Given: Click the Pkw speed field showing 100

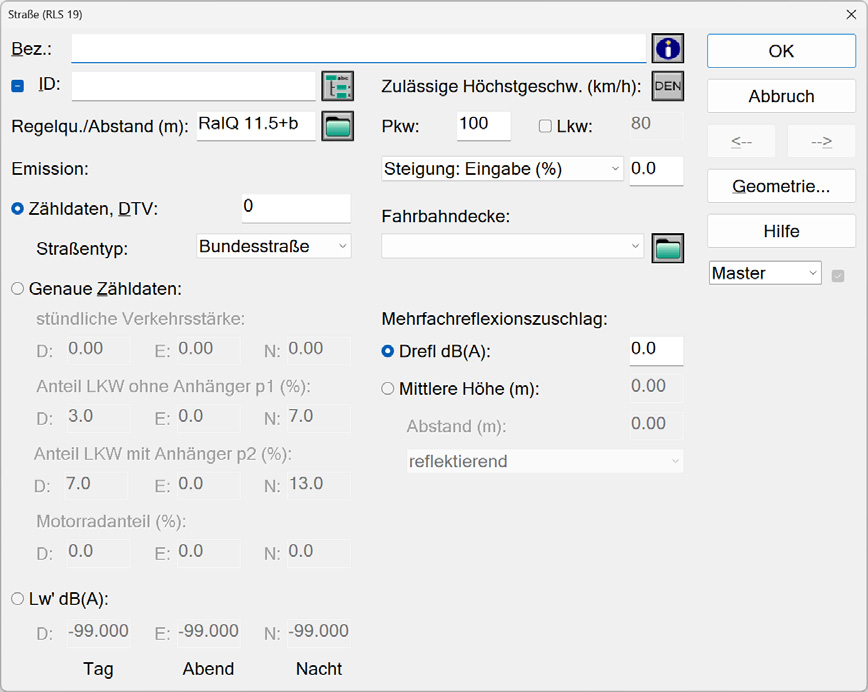Looking at the screenshot, I should [484, 126].
